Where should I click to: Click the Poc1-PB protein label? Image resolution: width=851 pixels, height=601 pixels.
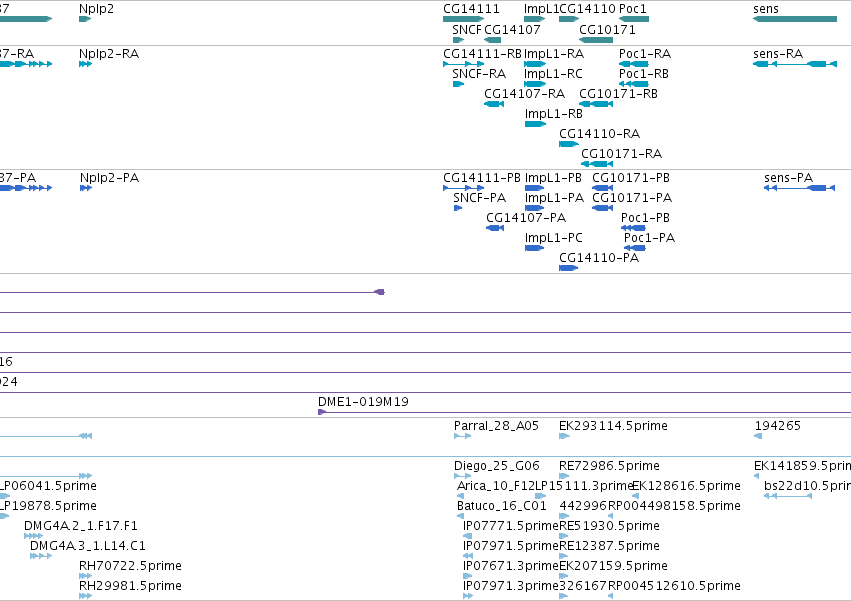coord(646,217)
